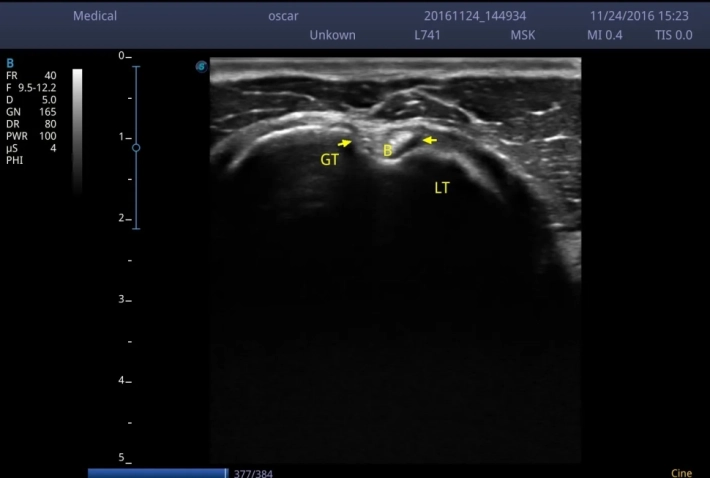Viewport: 710px width, 478px height.
Task: Select the GT annotation label
Action: coord(330,159)
